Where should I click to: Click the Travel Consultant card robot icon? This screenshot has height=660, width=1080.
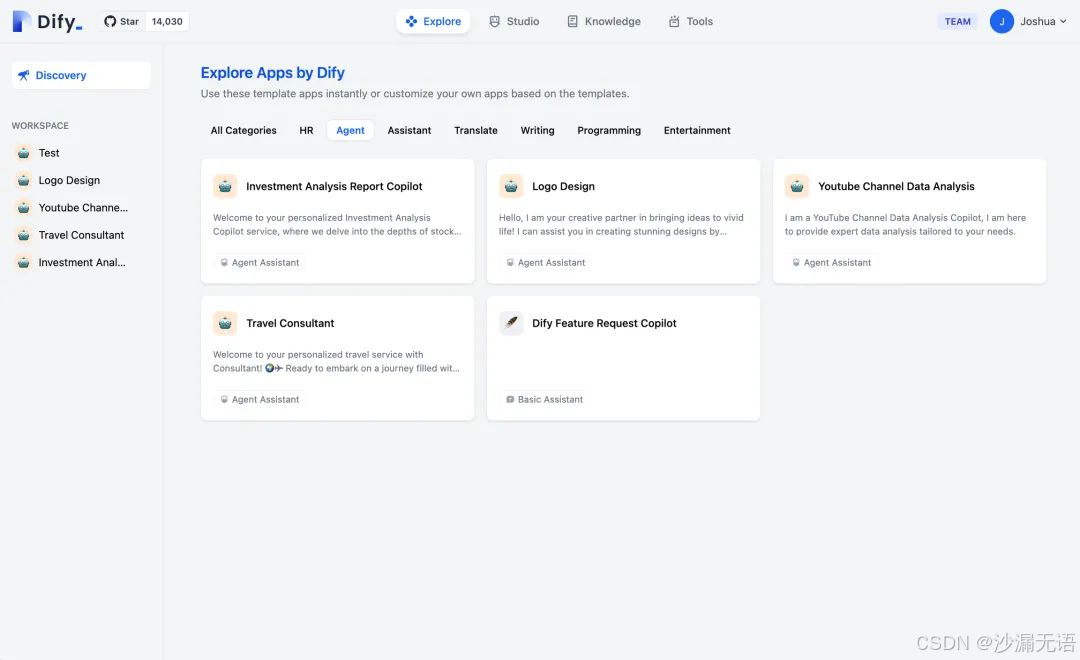(x=225, y=323)
